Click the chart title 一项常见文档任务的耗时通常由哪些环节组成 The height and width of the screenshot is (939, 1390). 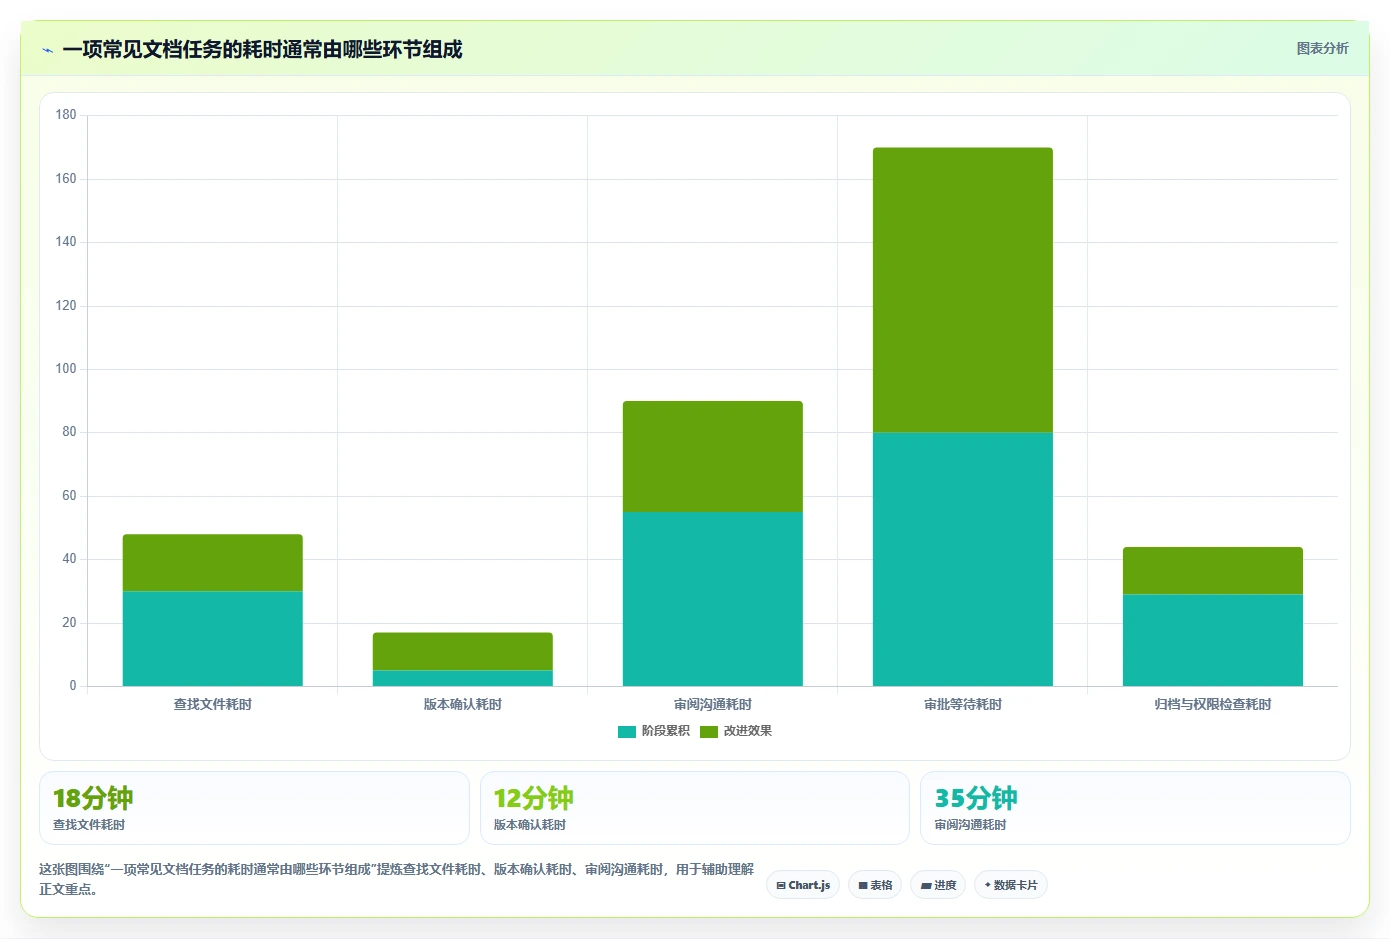coord(262,50)
